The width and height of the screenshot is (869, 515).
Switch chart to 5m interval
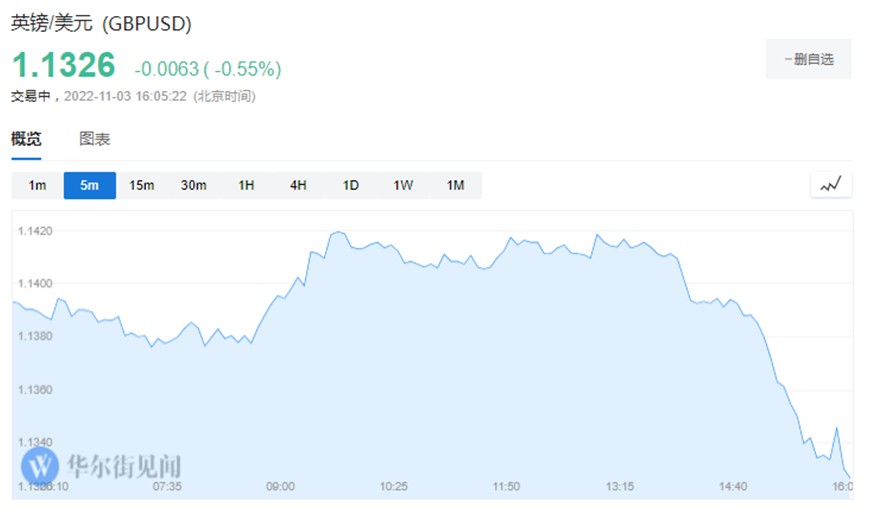(x=89, y=185)
